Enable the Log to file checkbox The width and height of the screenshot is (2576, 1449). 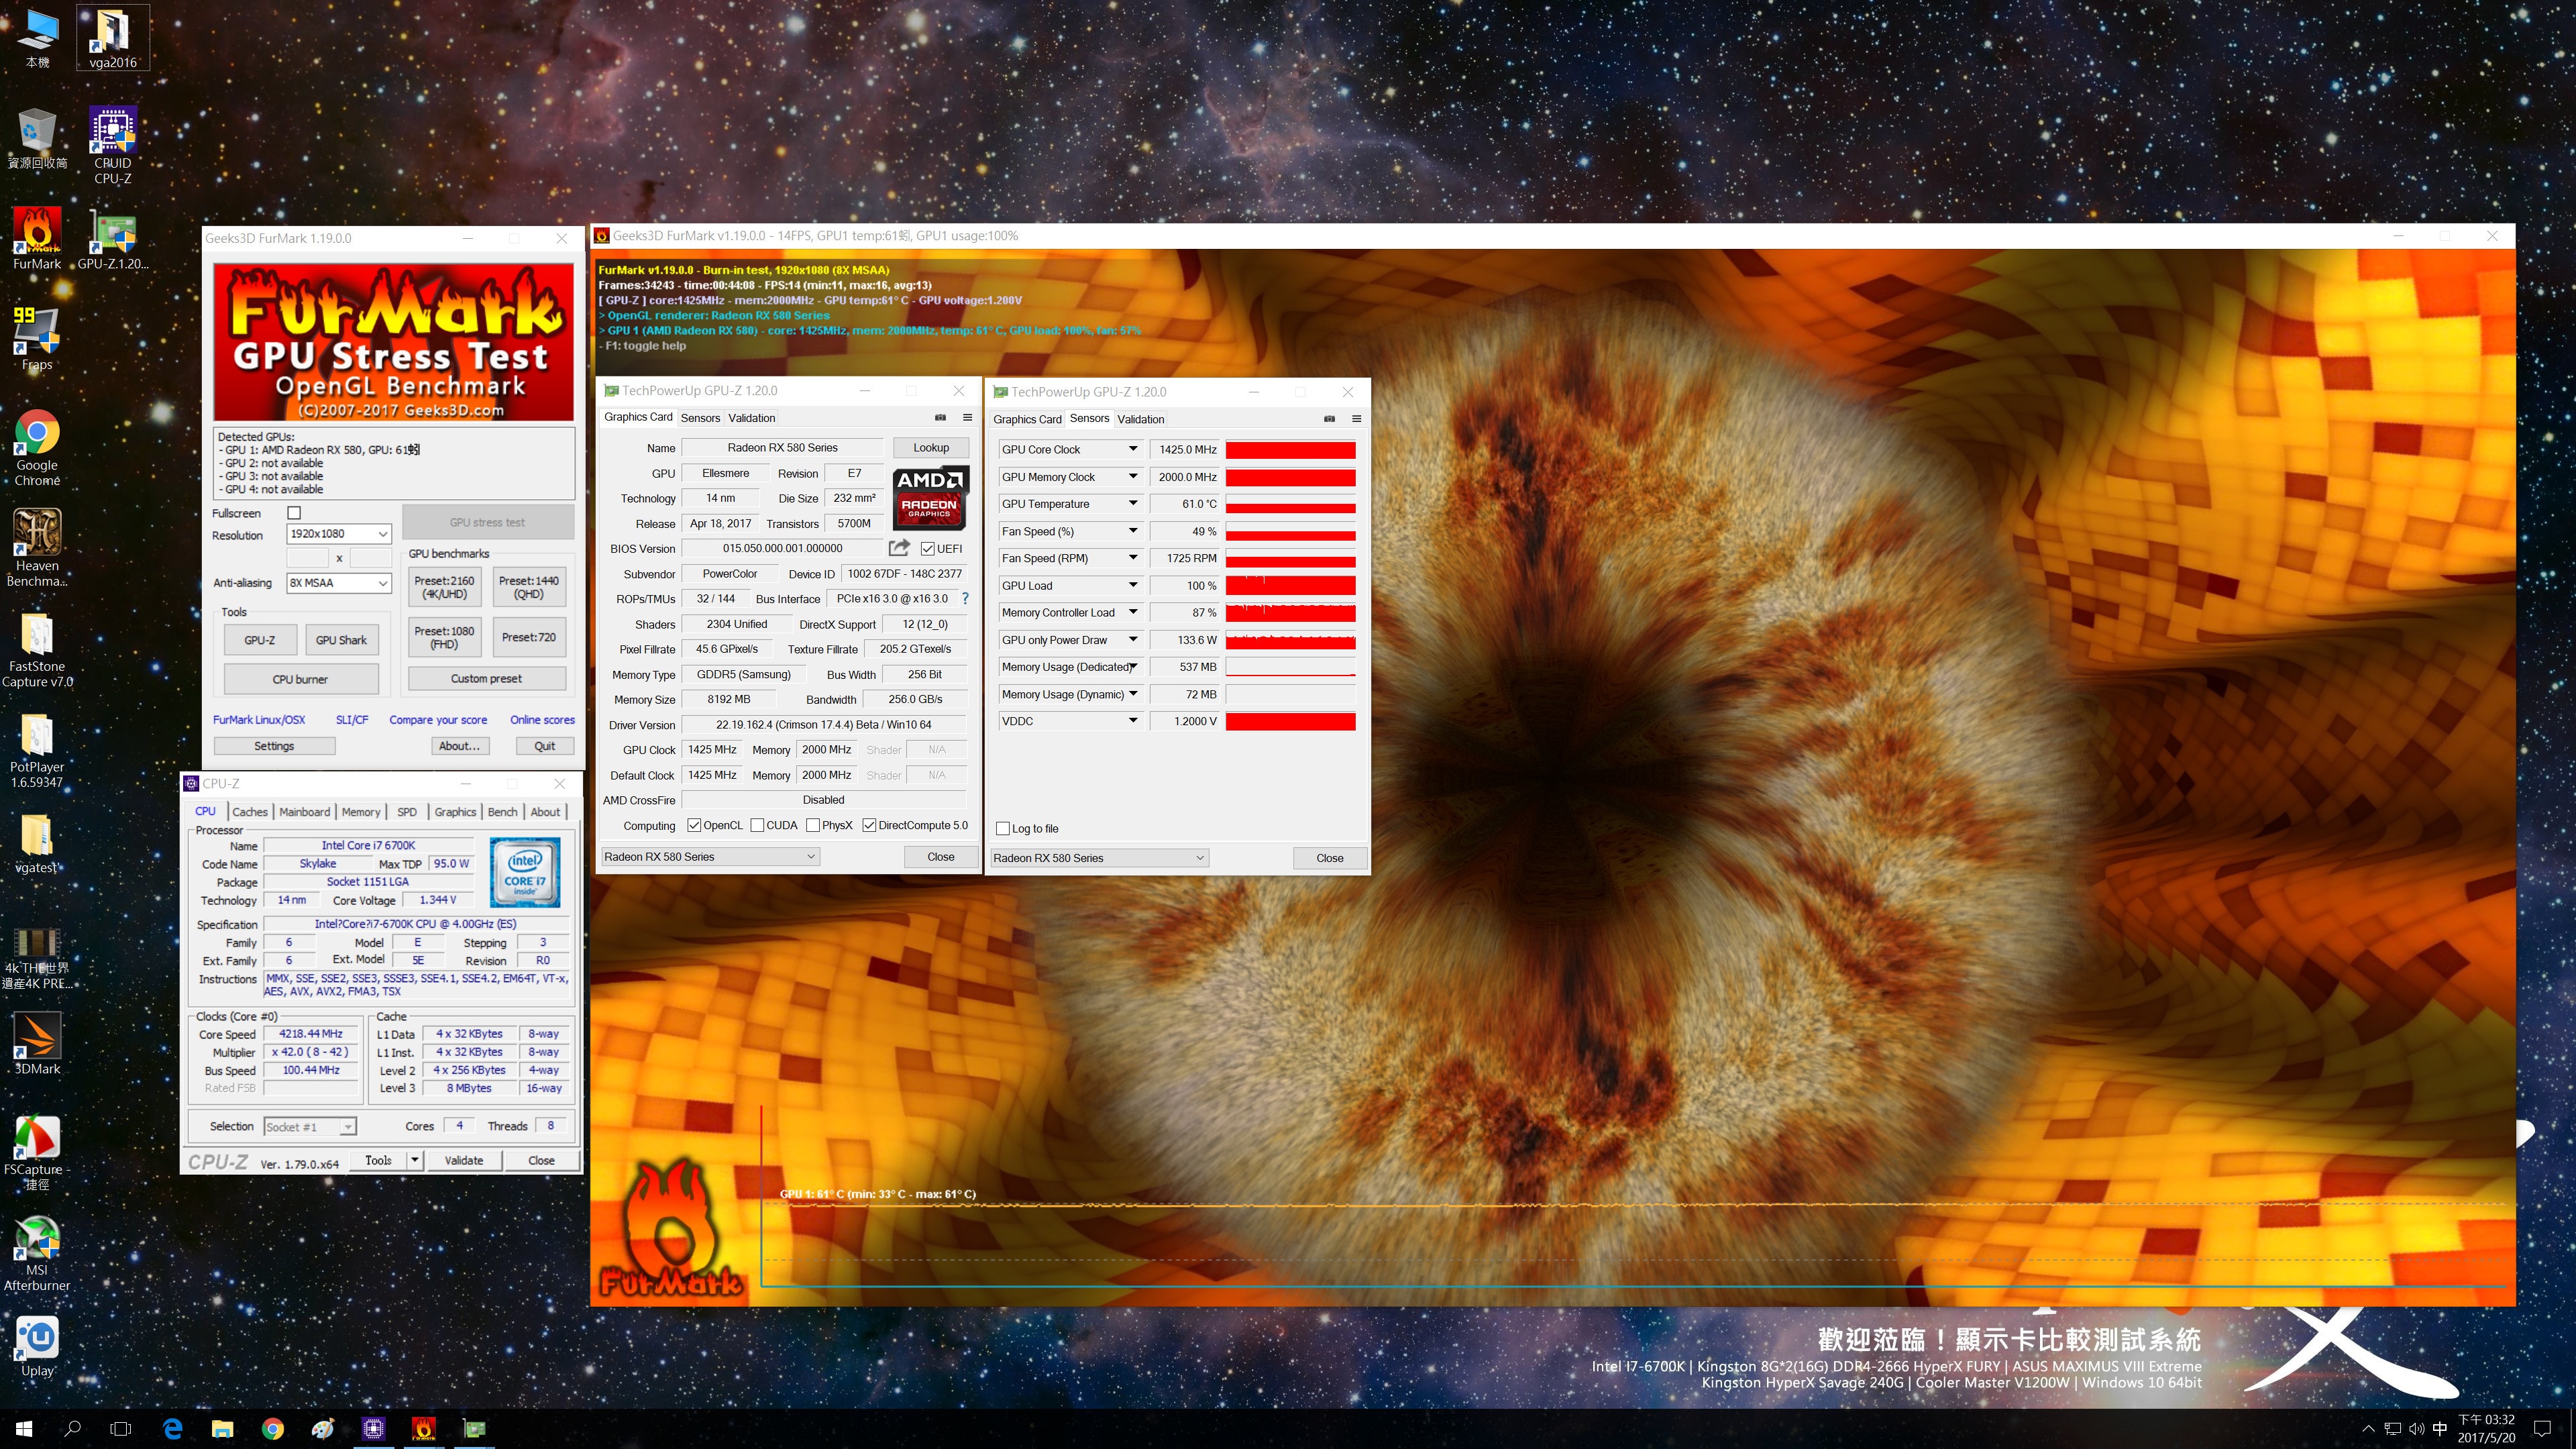[x=1003, y=828]
